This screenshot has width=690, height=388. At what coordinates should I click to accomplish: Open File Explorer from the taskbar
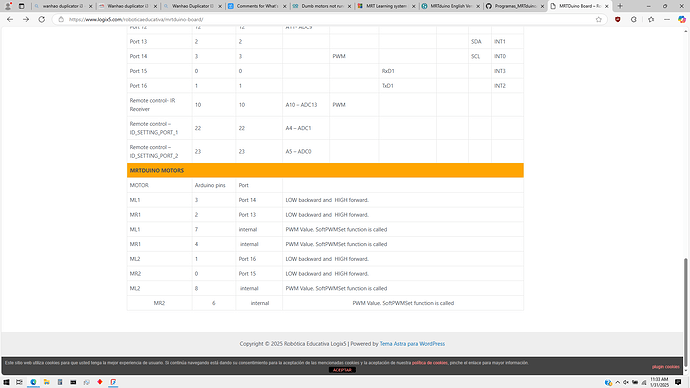click(x=46, y=382)
